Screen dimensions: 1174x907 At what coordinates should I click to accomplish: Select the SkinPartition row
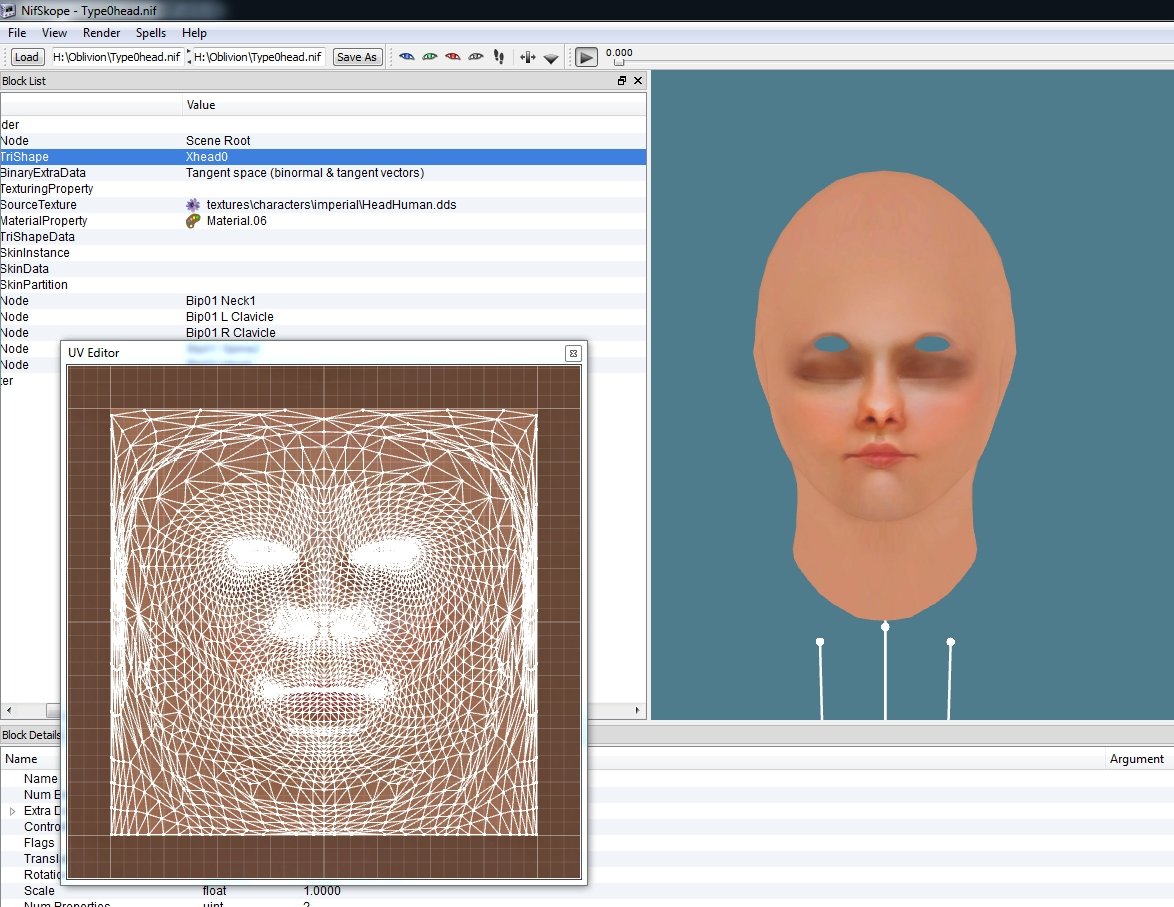(323, 285)
